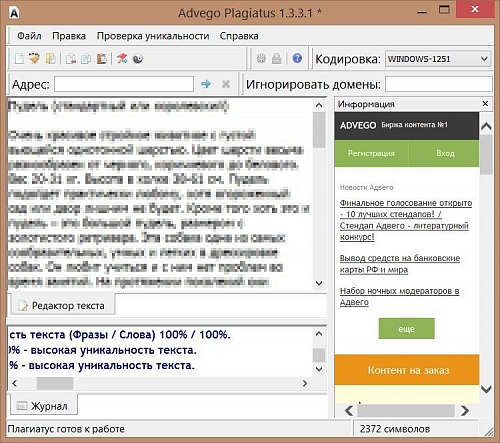Switch to the Редактор текста tab

[63, 305]
